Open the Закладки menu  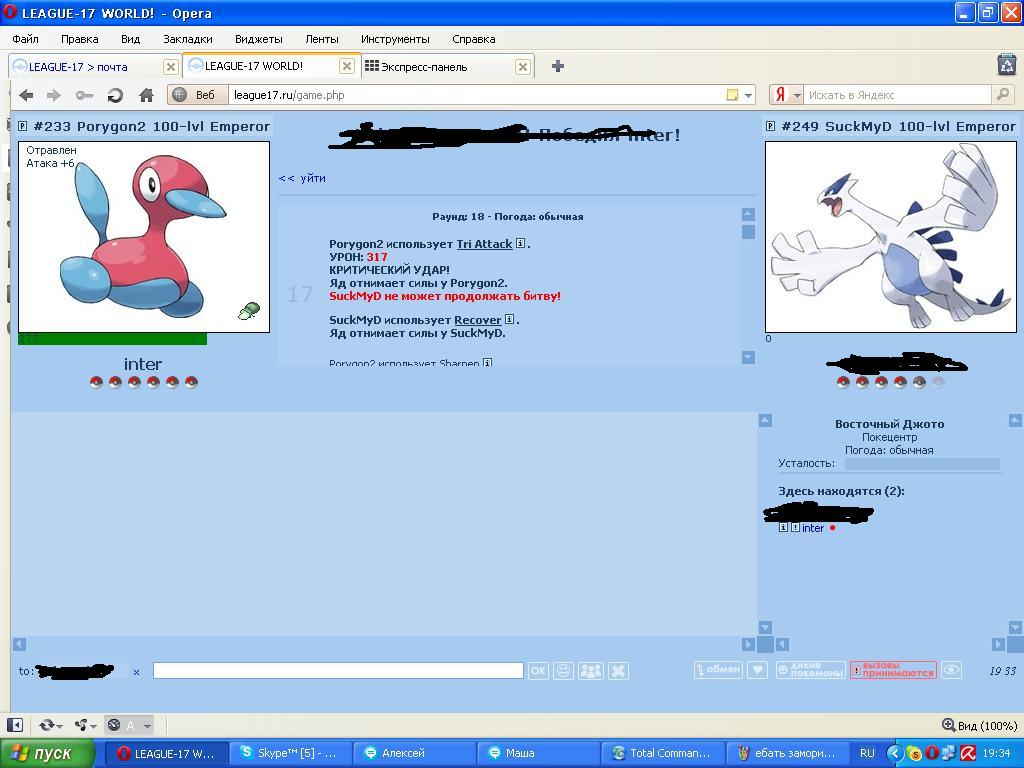188,39
